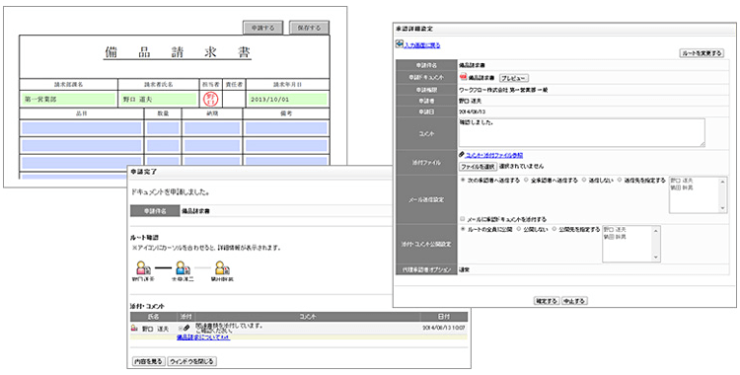Select radio 全承認者へ送信する
Screen dimensions: 740x375
click(x=527, y=180)
